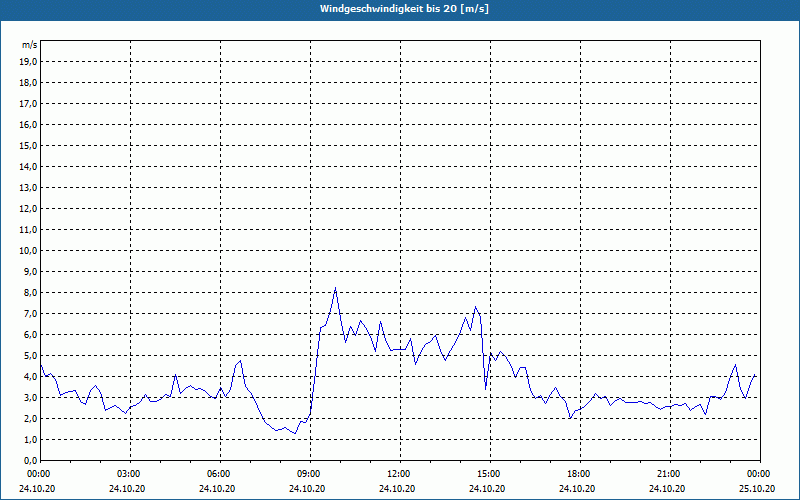Pick the "11,0" y-axis value
Viewport: 800px width, 500px height.
tap(28, 230)
